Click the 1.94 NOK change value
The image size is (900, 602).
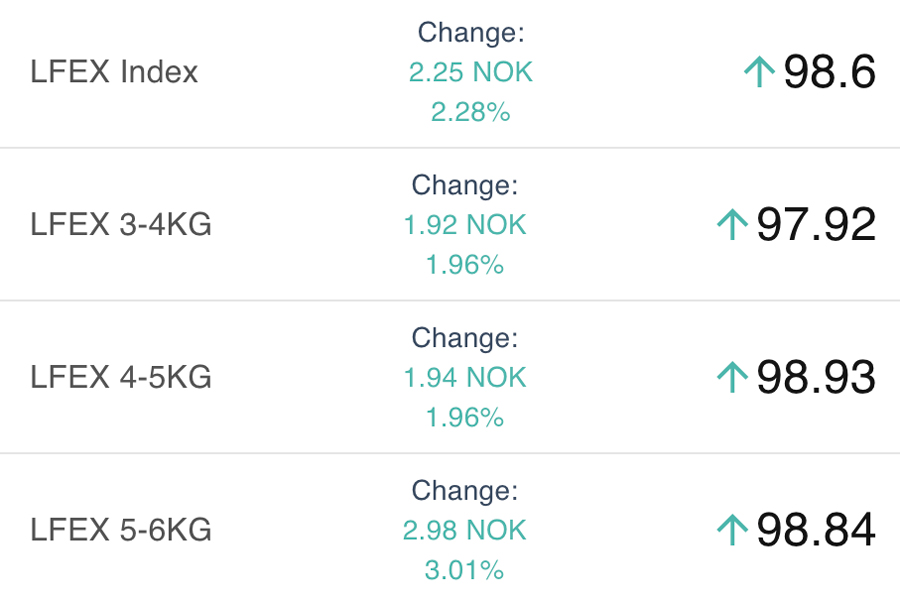click(x=465, y=377)
